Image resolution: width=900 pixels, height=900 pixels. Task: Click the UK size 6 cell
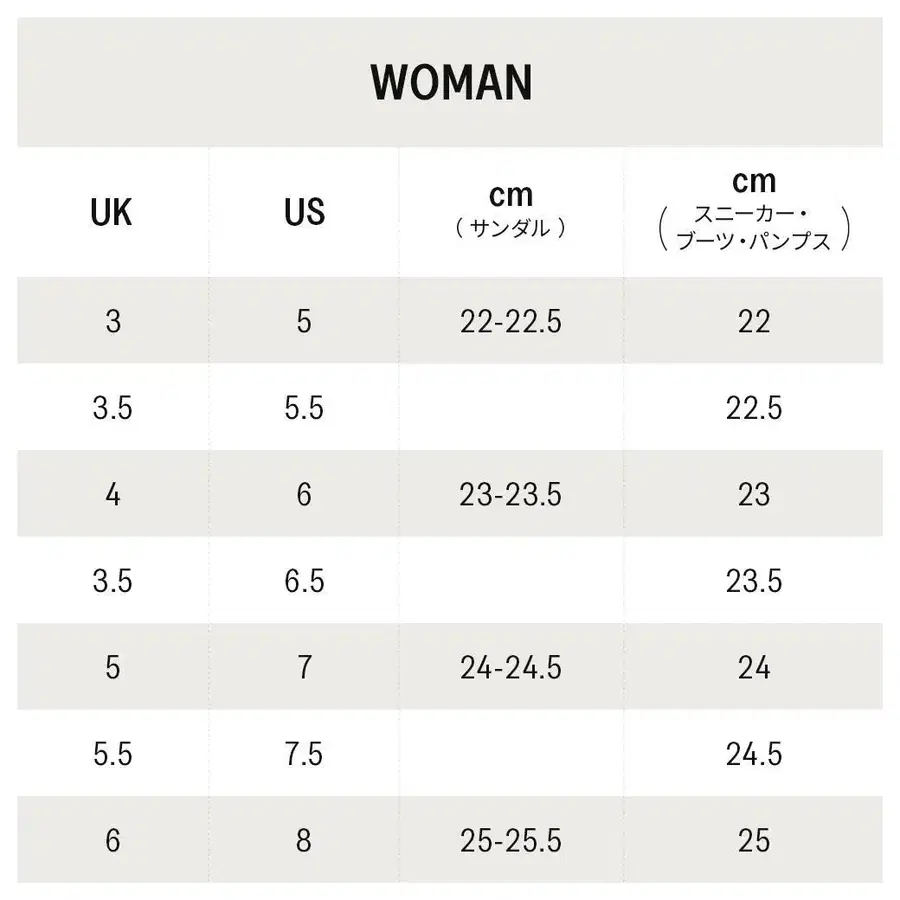112,840
